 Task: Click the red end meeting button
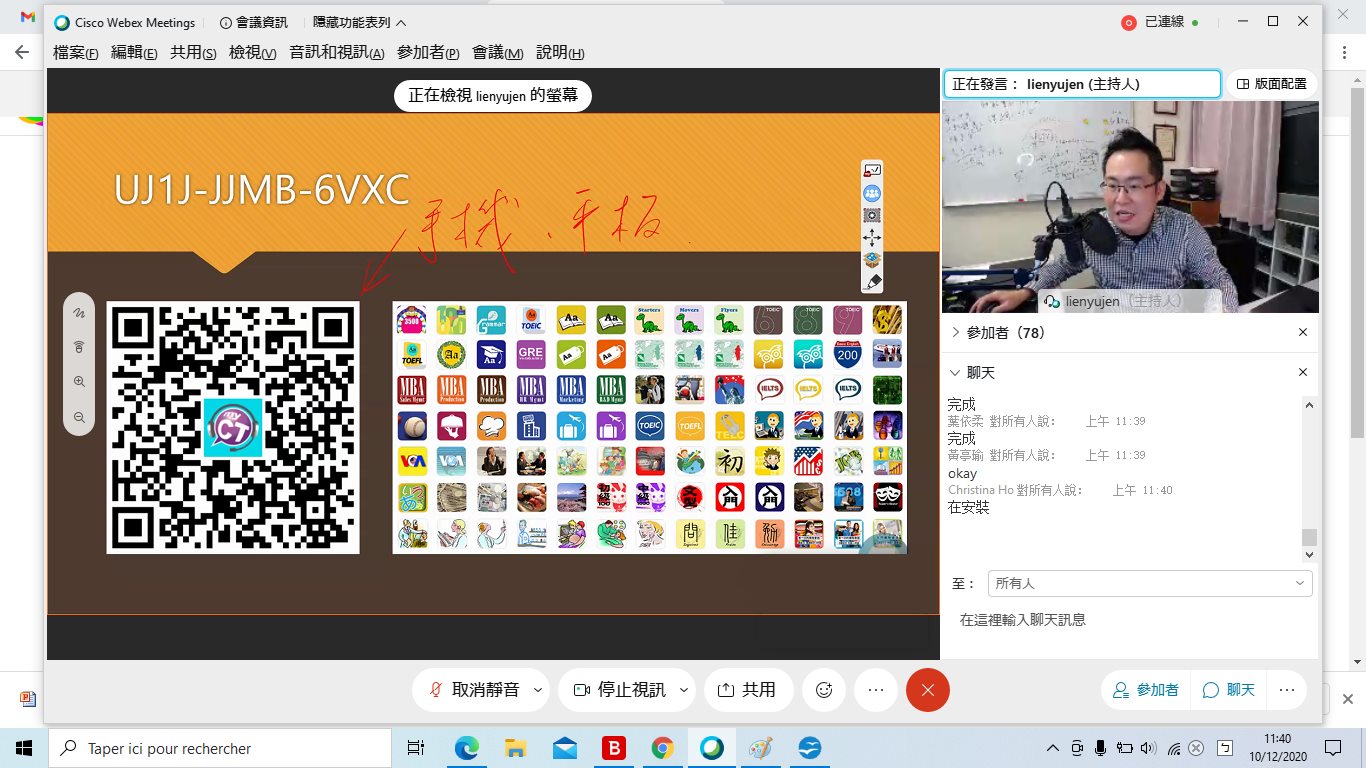[x=927, y=690]
